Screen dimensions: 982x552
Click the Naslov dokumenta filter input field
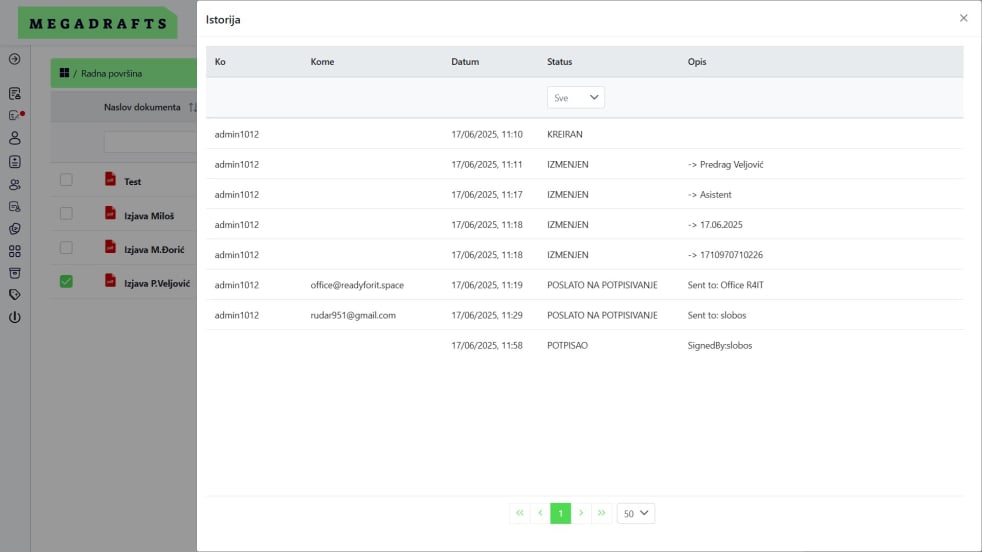[150, 142]
